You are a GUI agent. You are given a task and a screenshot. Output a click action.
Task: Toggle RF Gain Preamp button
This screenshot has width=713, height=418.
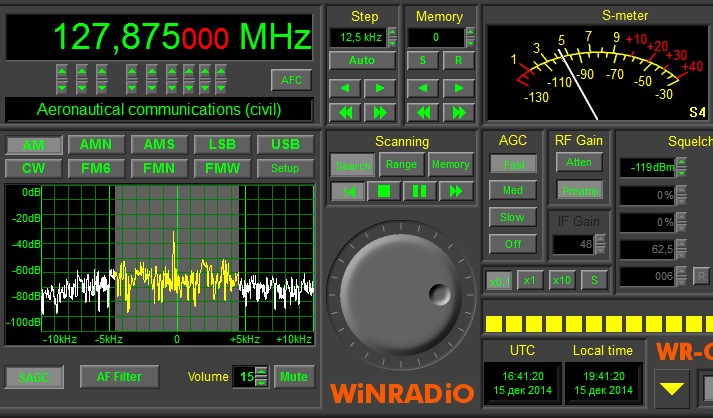(580, 191)
